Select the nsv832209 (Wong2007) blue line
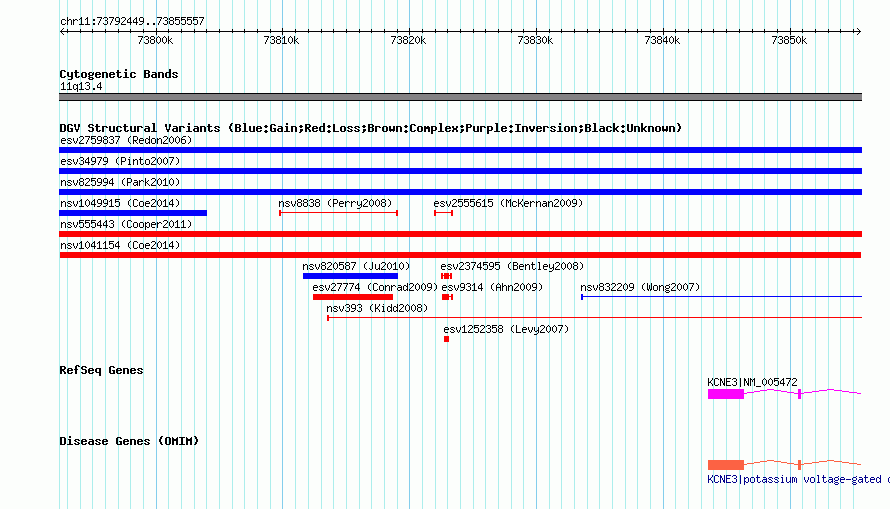This screenshot has height=509, width=890. pyautogui.click(x=721, y=297)
